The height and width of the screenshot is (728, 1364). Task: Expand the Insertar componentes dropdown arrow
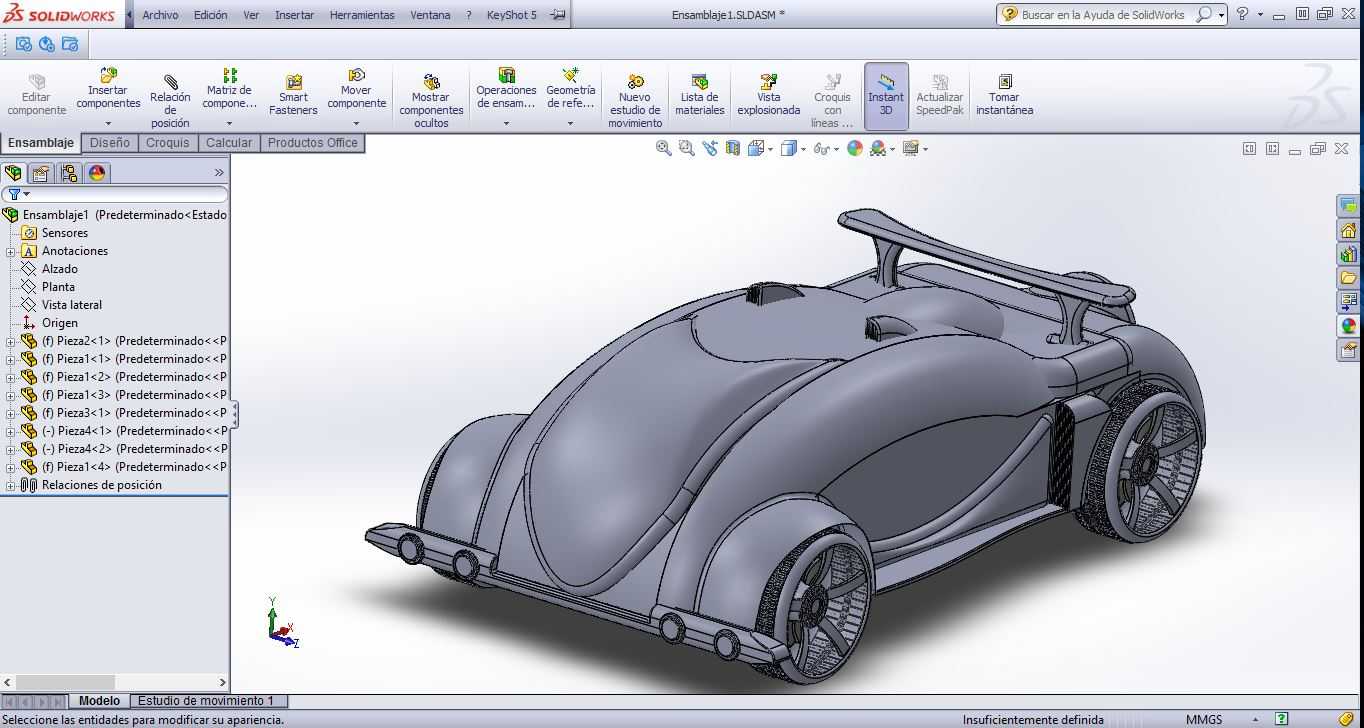click(x=108, y=123)
